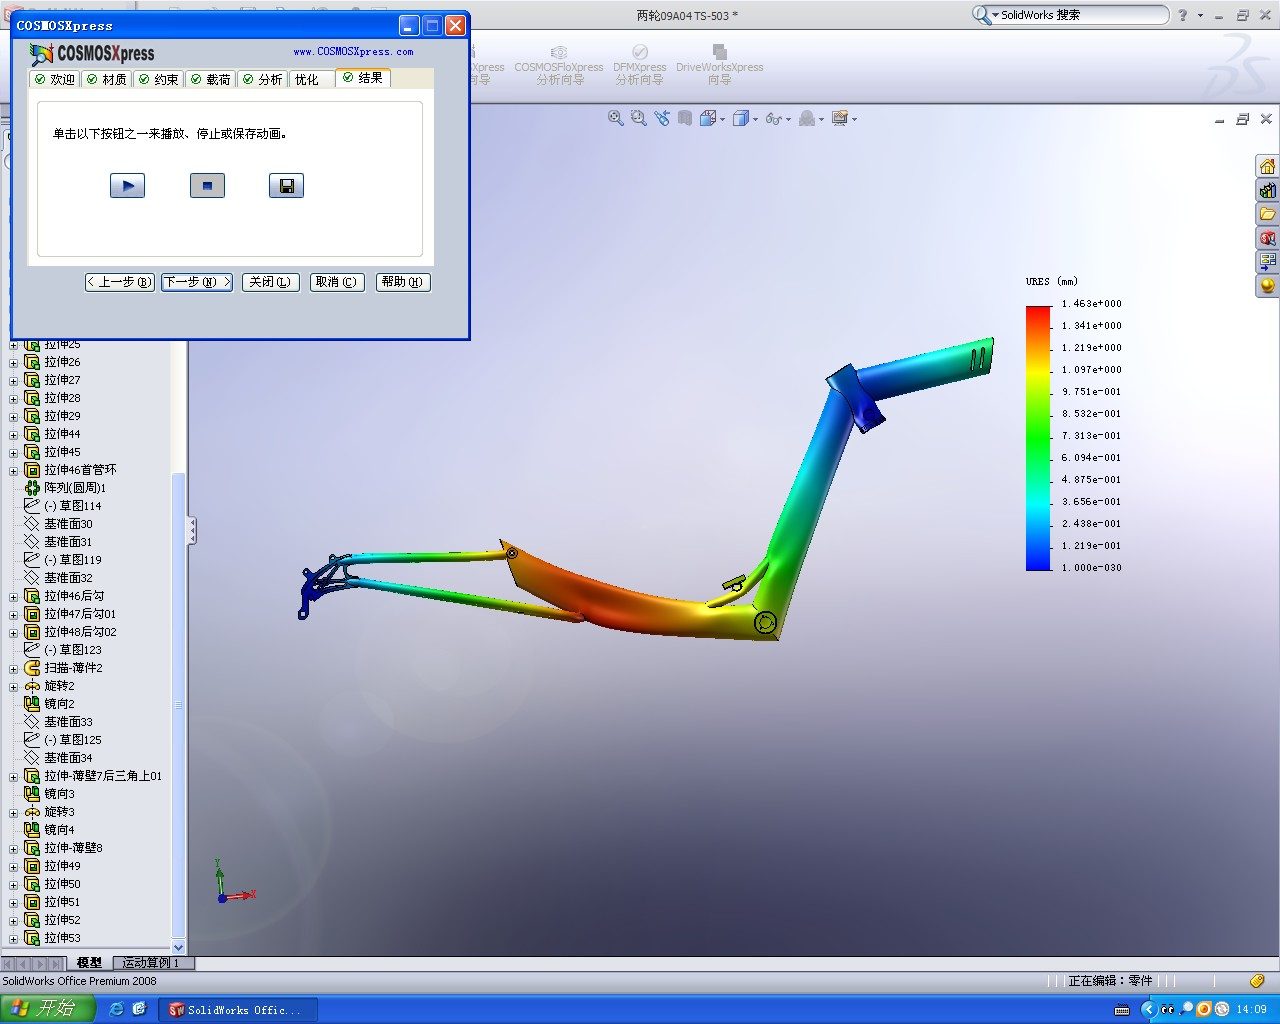
Task: Stop the result animation playback
Action: pos(207,186)
